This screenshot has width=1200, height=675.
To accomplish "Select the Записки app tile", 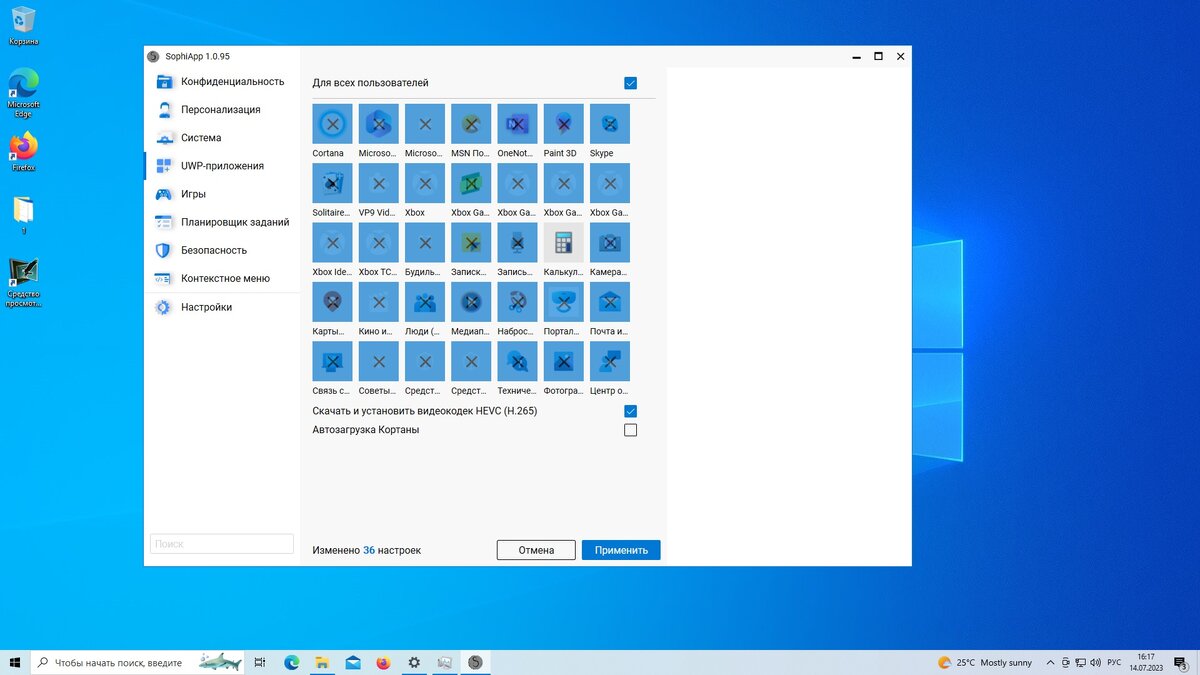I will coord(471,242).
